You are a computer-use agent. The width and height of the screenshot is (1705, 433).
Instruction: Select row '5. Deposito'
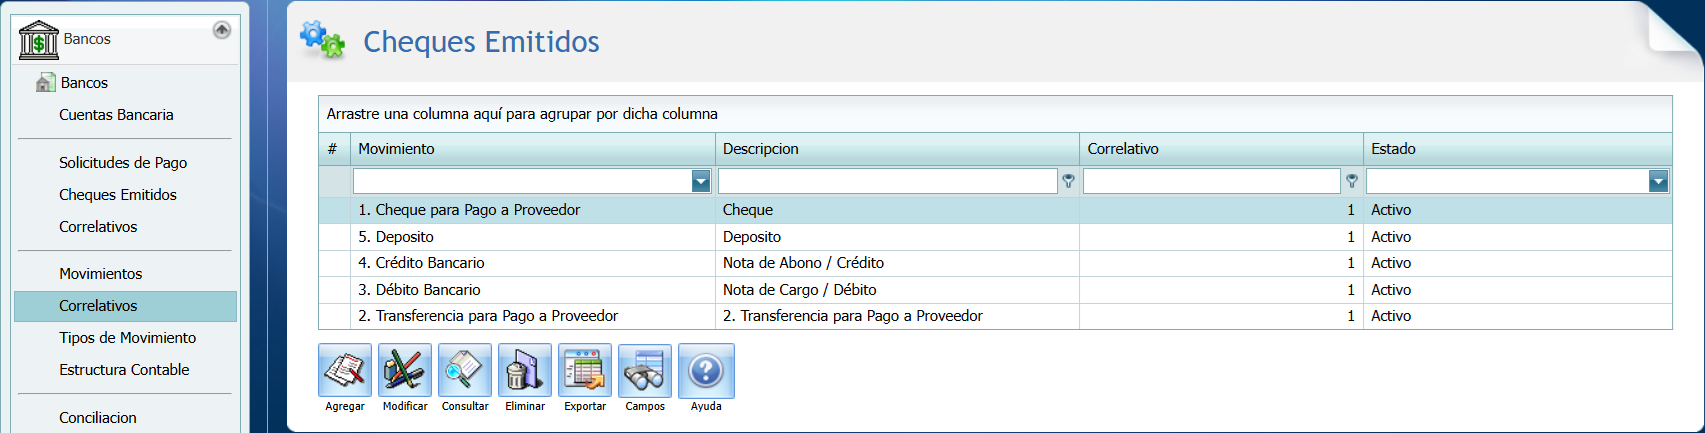coord(995,237)
